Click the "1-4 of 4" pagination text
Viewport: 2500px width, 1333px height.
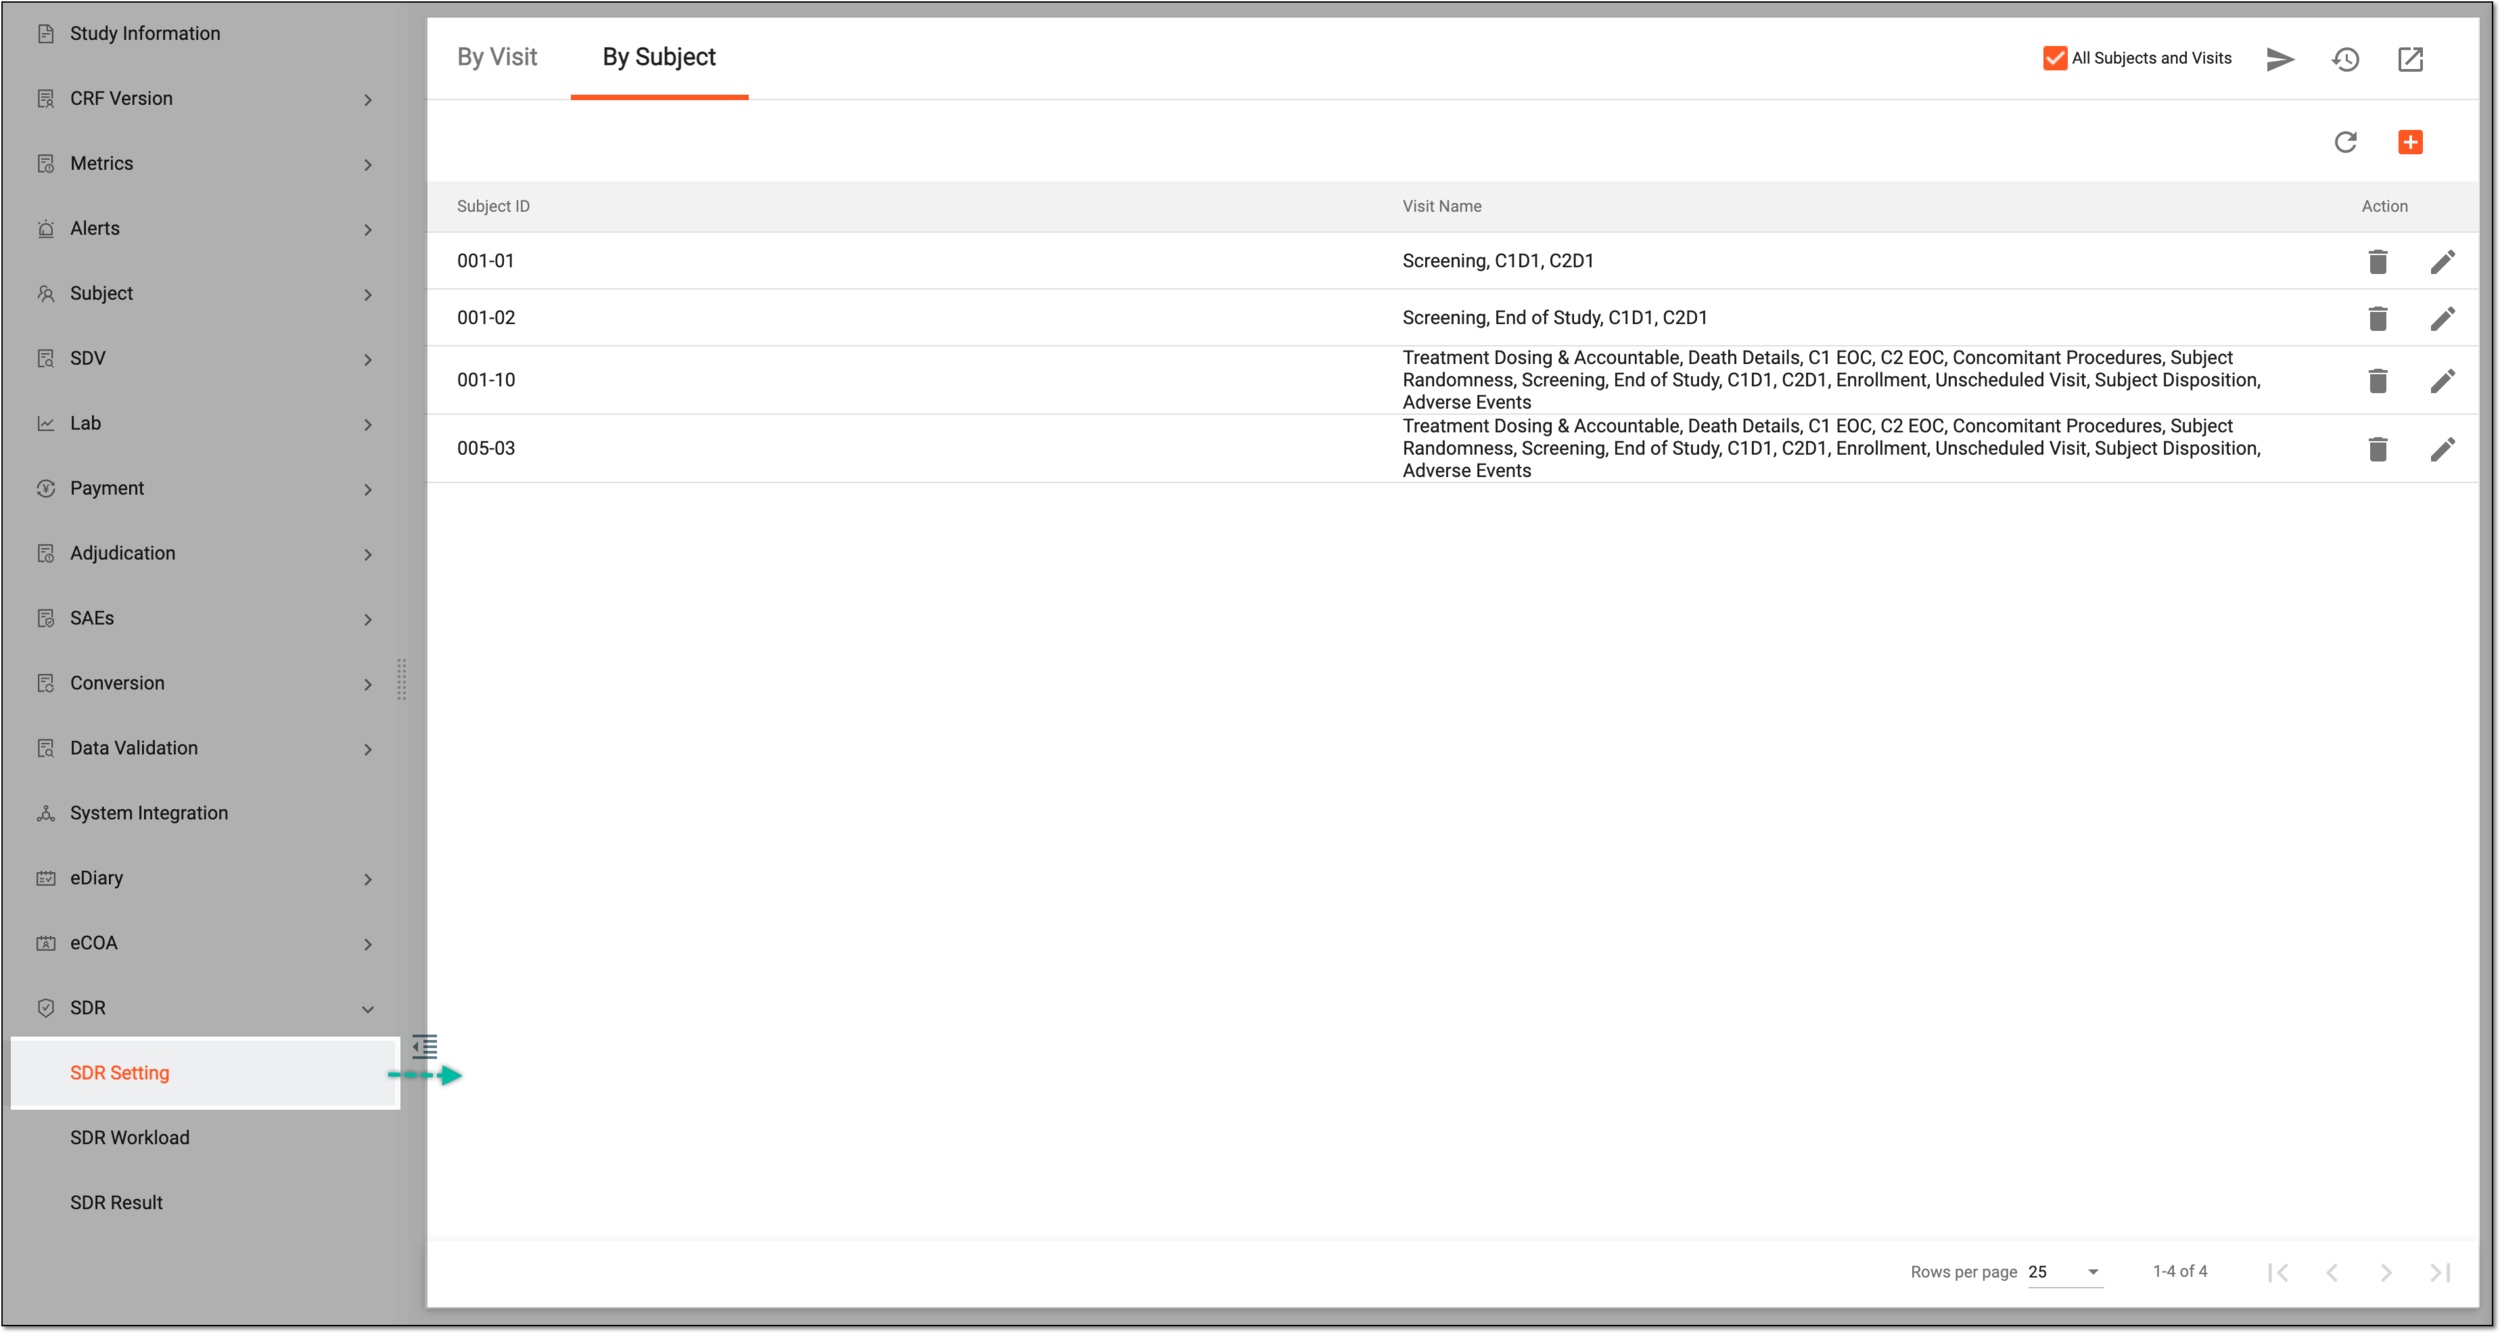tap(2180, 1271)
